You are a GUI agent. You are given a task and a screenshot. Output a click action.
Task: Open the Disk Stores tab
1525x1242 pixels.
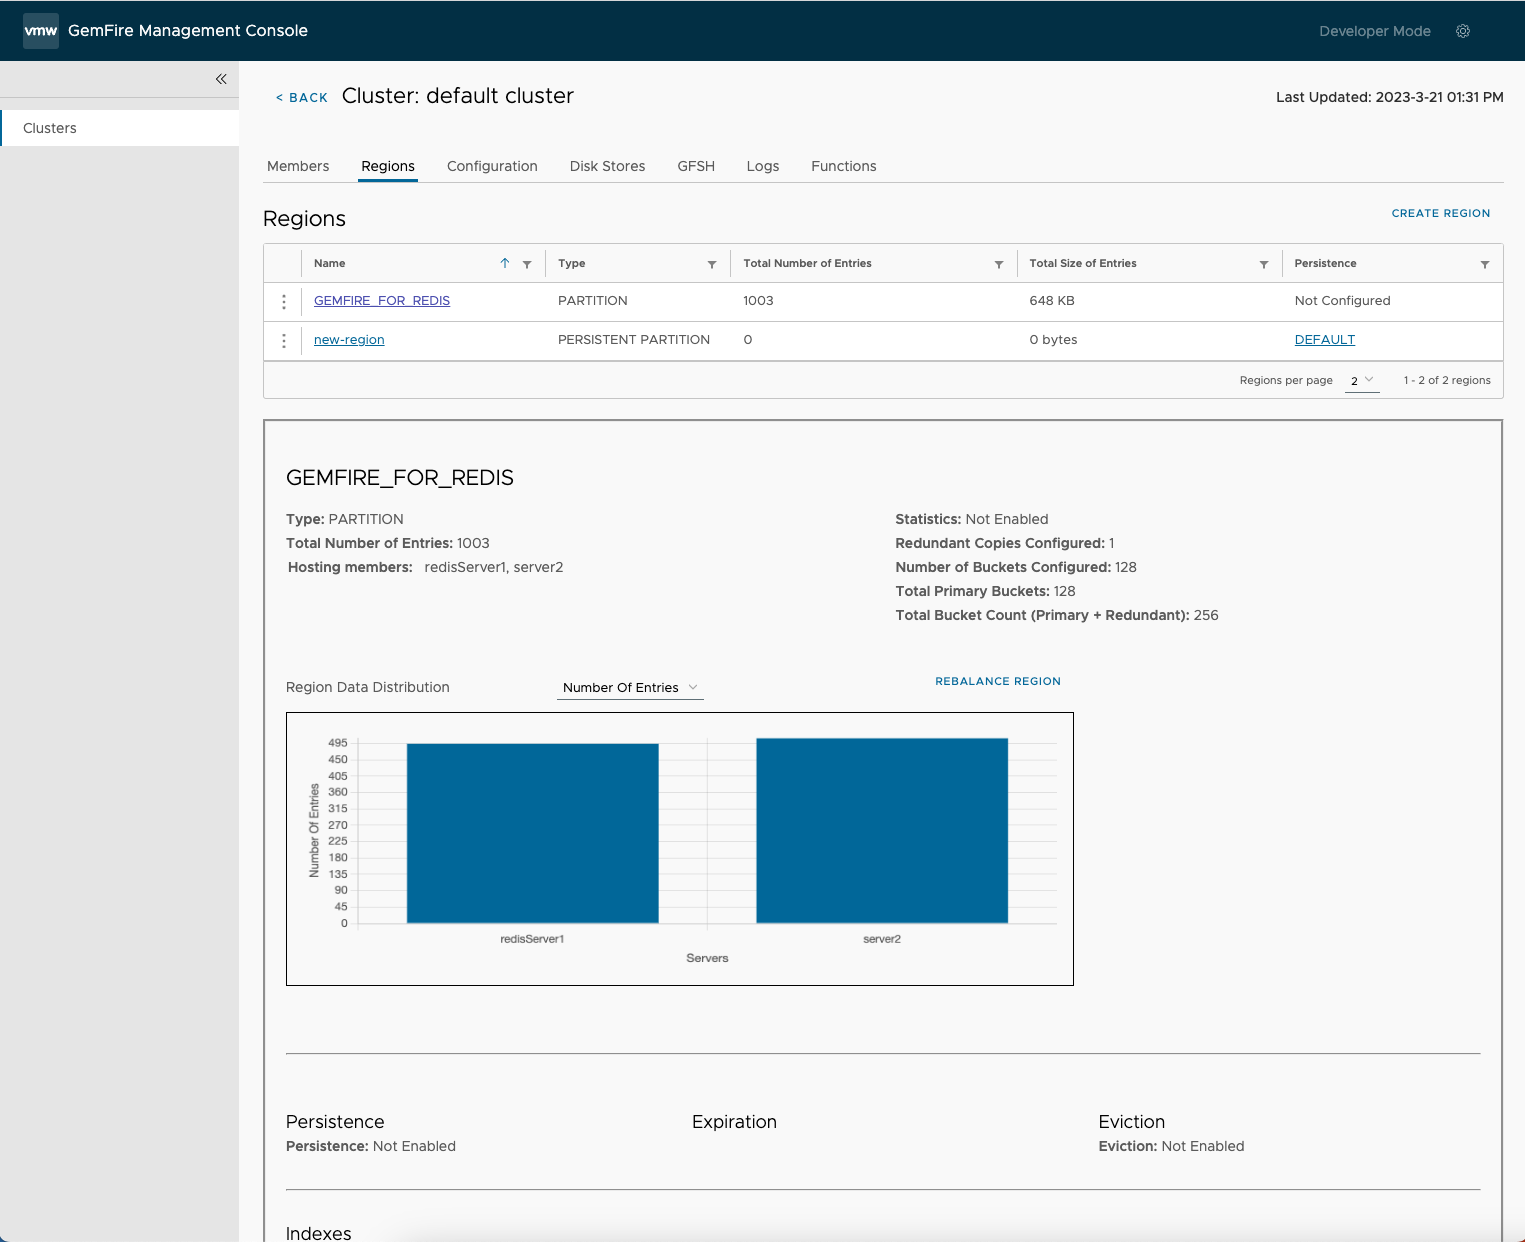coord(607,166)
